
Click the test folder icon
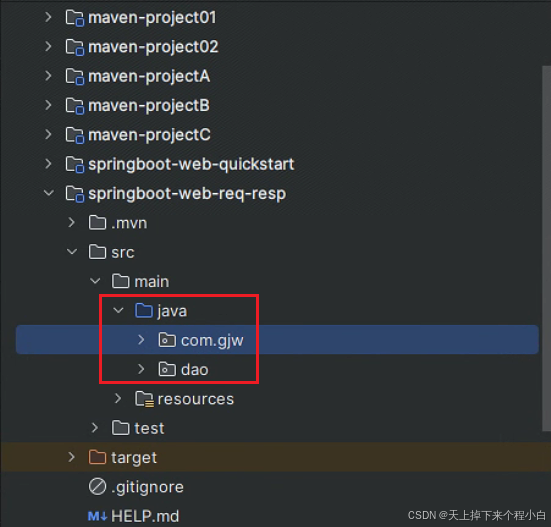(x=121, y=428)
